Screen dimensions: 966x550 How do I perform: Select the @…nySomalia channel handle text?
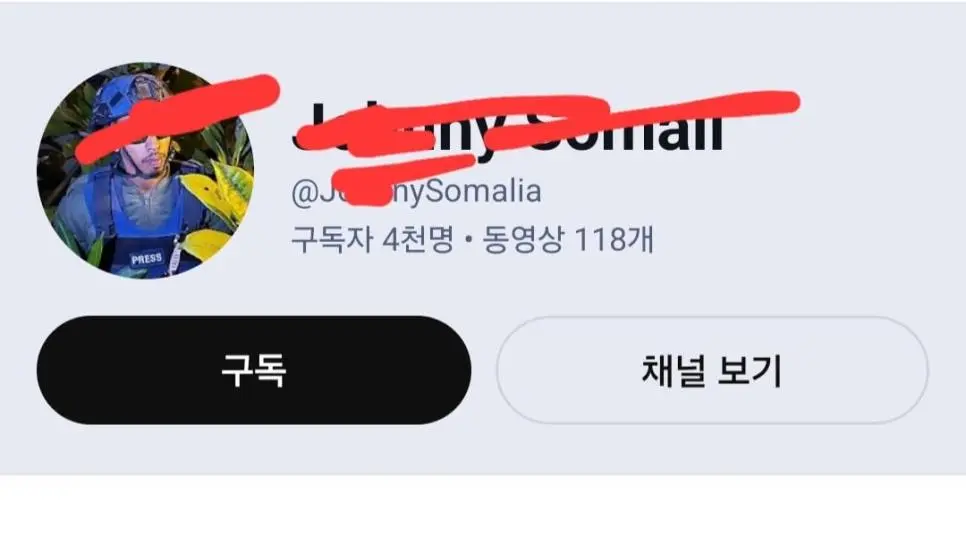click(416, 192)
